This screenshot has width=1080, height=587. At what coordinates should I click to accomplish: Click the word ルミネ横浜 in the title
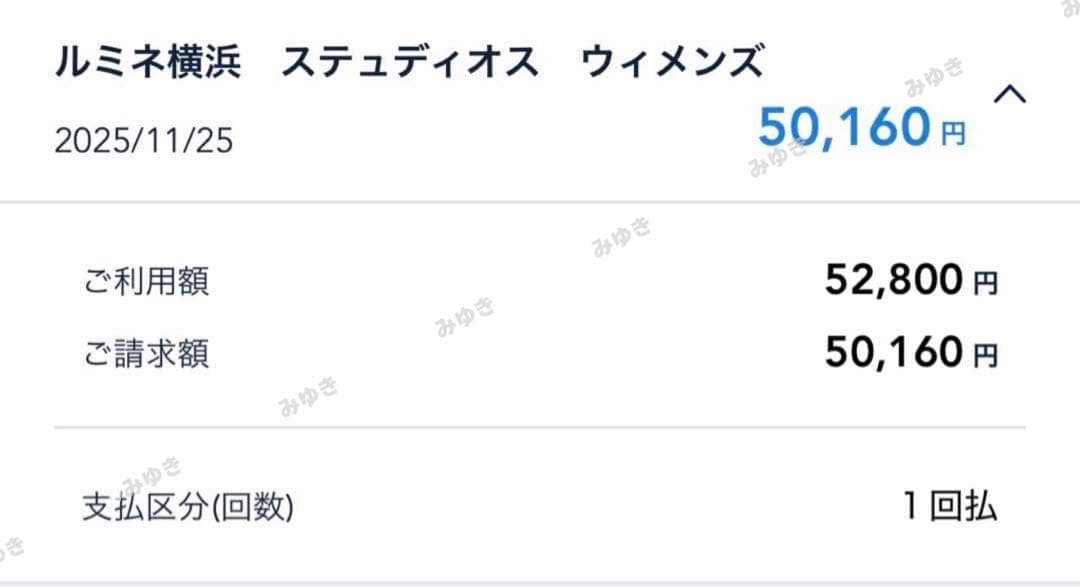(x=146, y=62)
